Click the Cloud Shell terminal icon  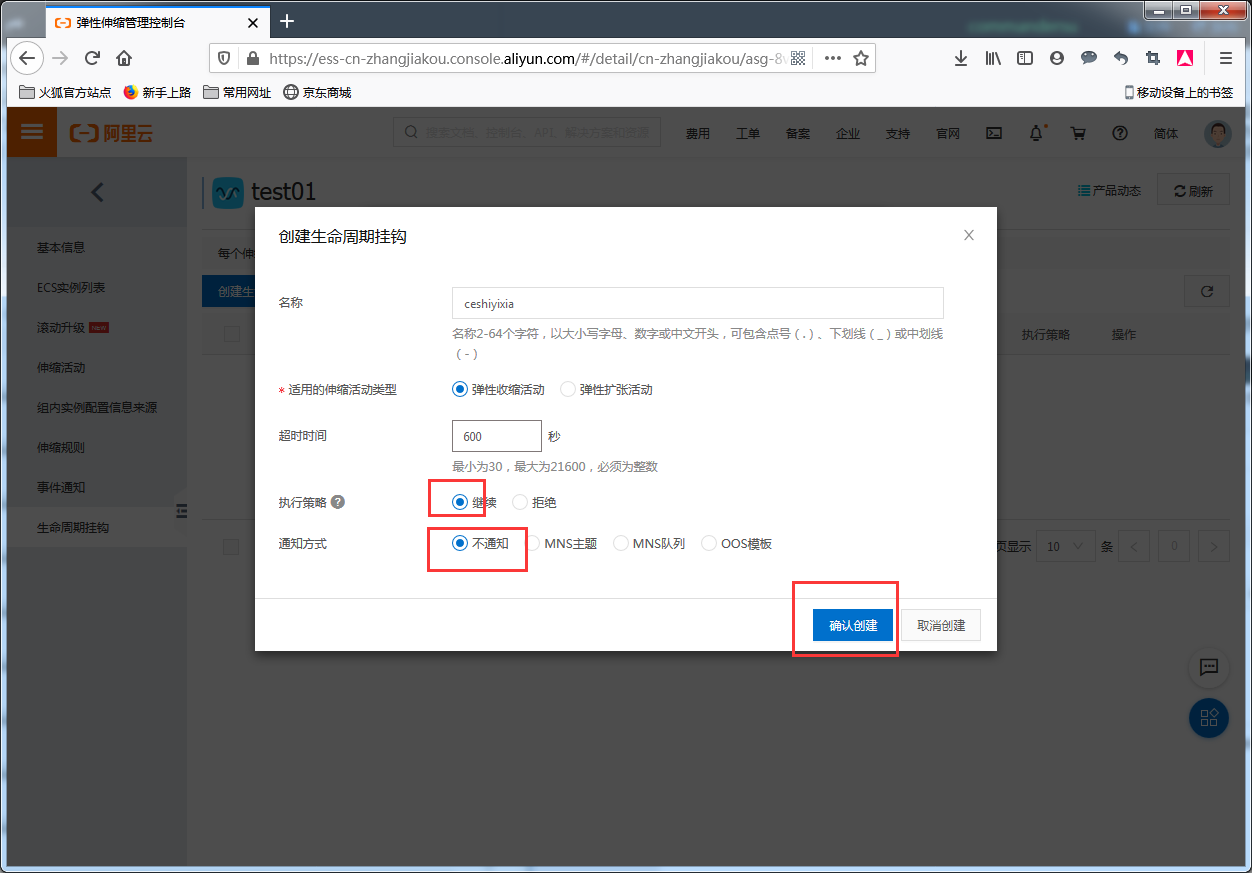click(x=994, y=133)
